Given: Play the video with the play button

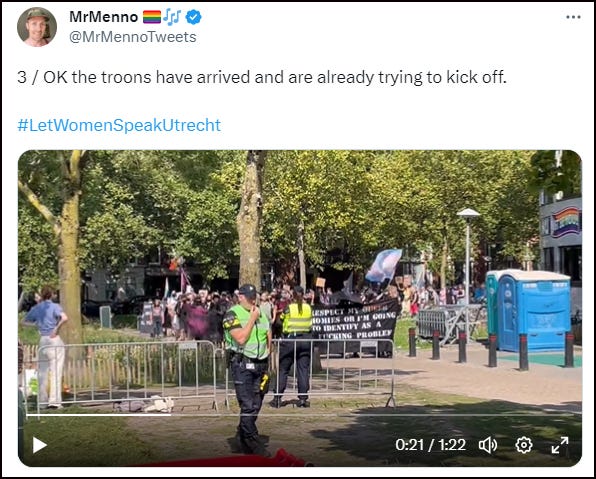Looking at the screenshot, I should click(40, 445).
